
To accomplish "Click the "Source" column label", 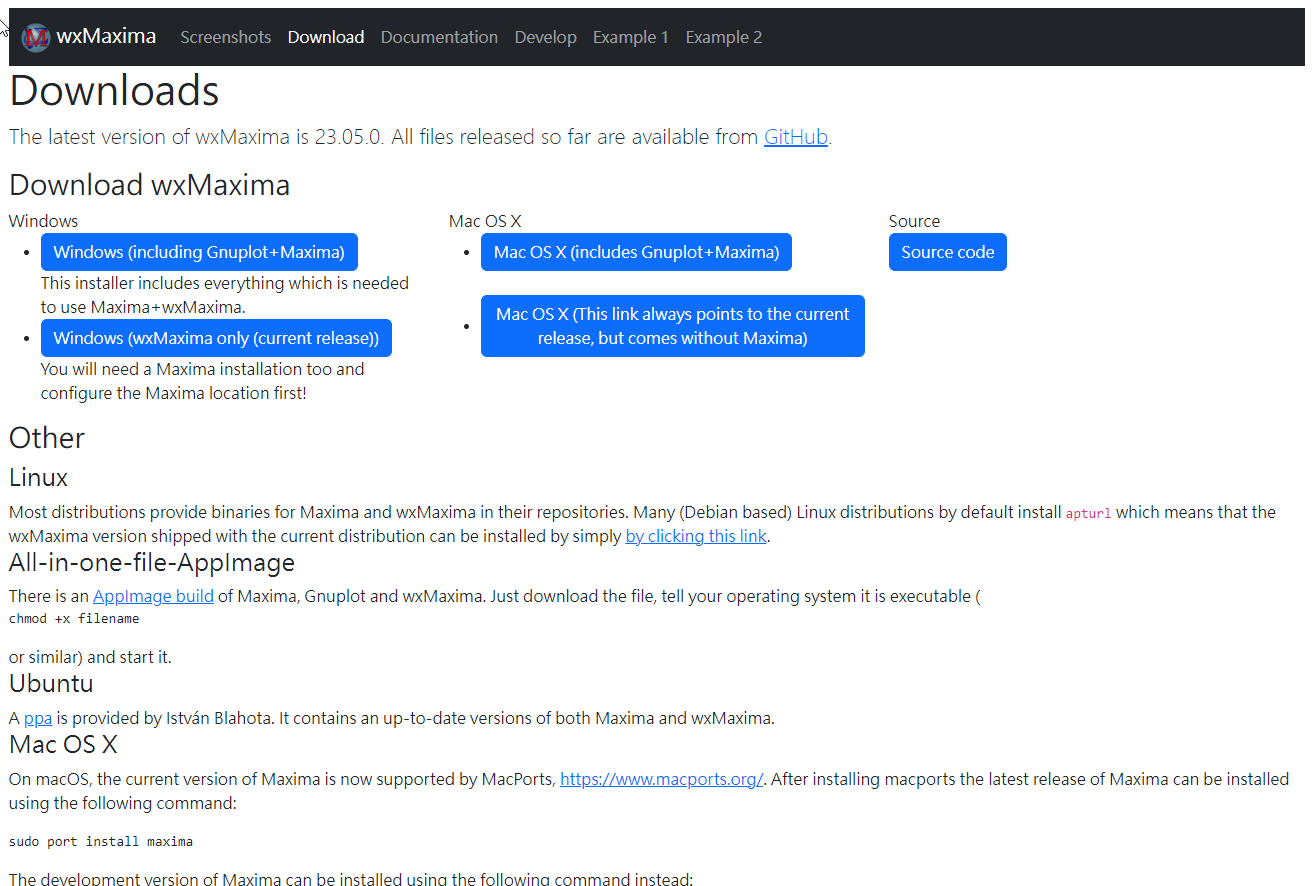I will 914,221.
